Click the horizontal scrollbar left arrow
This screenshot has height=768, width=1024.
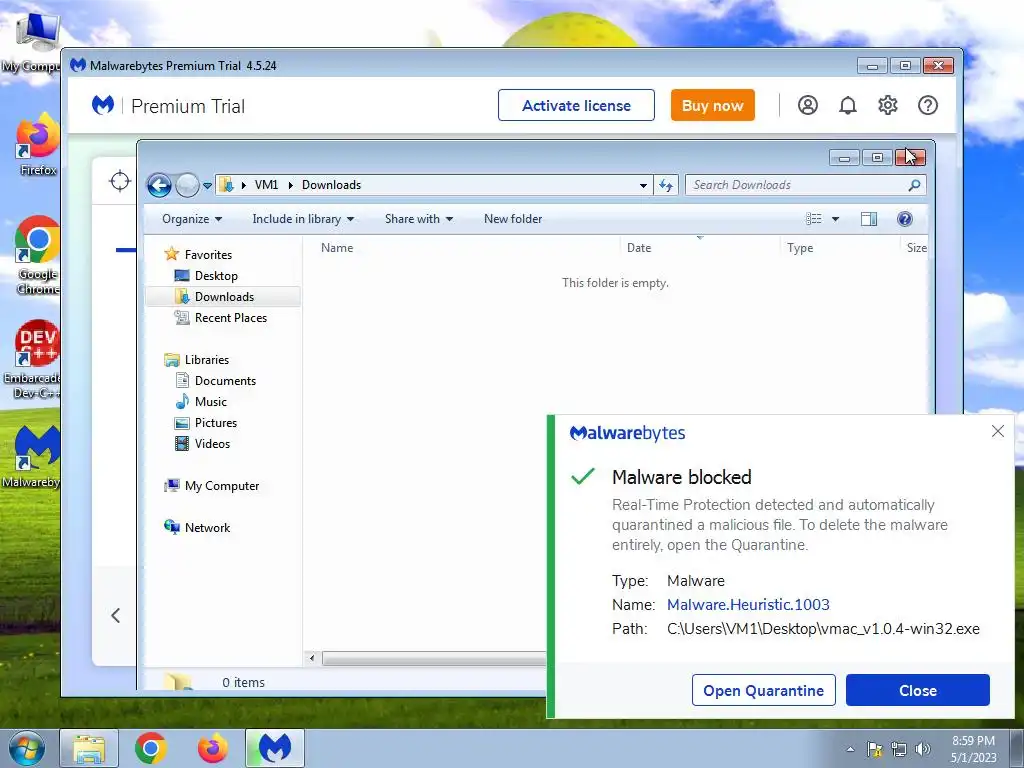point(312,658)
